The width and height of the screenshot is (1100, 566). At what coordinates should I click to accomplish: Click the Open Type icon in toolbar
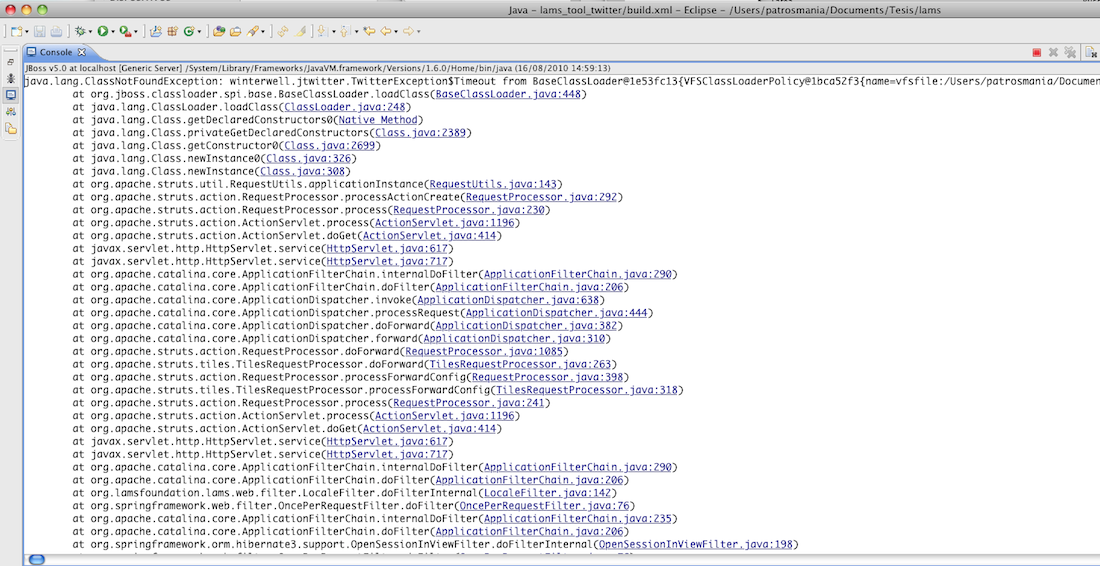(217, 32)
